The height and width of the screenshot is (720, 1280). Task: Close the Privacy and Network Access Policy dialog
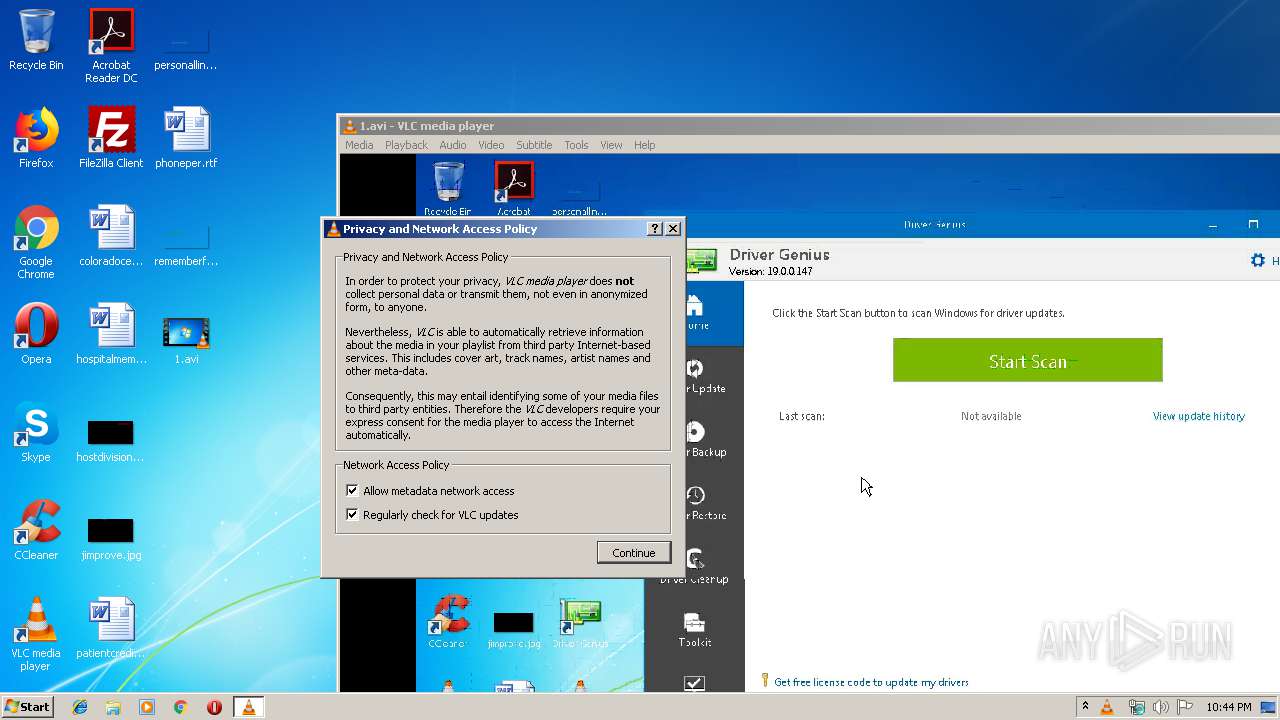tap(673, 229)
